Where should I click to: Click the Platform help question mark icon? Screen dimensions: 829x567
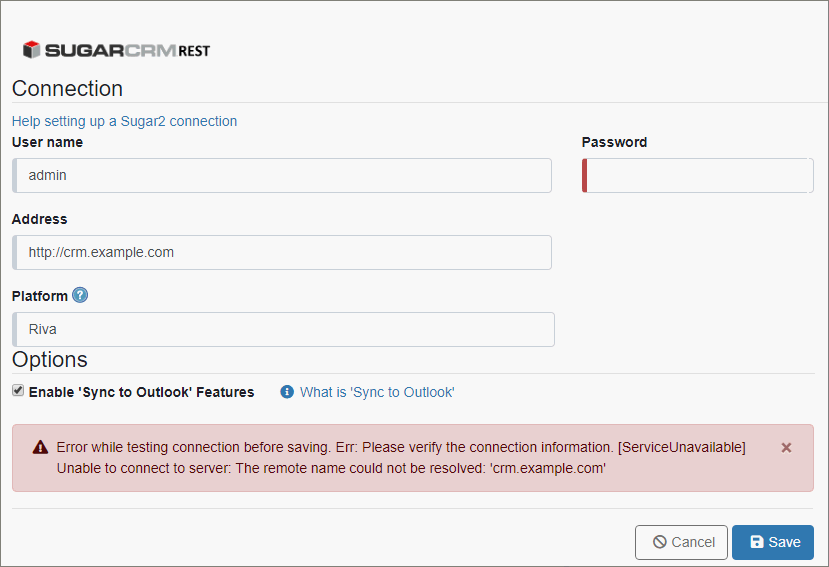point(80,295)
